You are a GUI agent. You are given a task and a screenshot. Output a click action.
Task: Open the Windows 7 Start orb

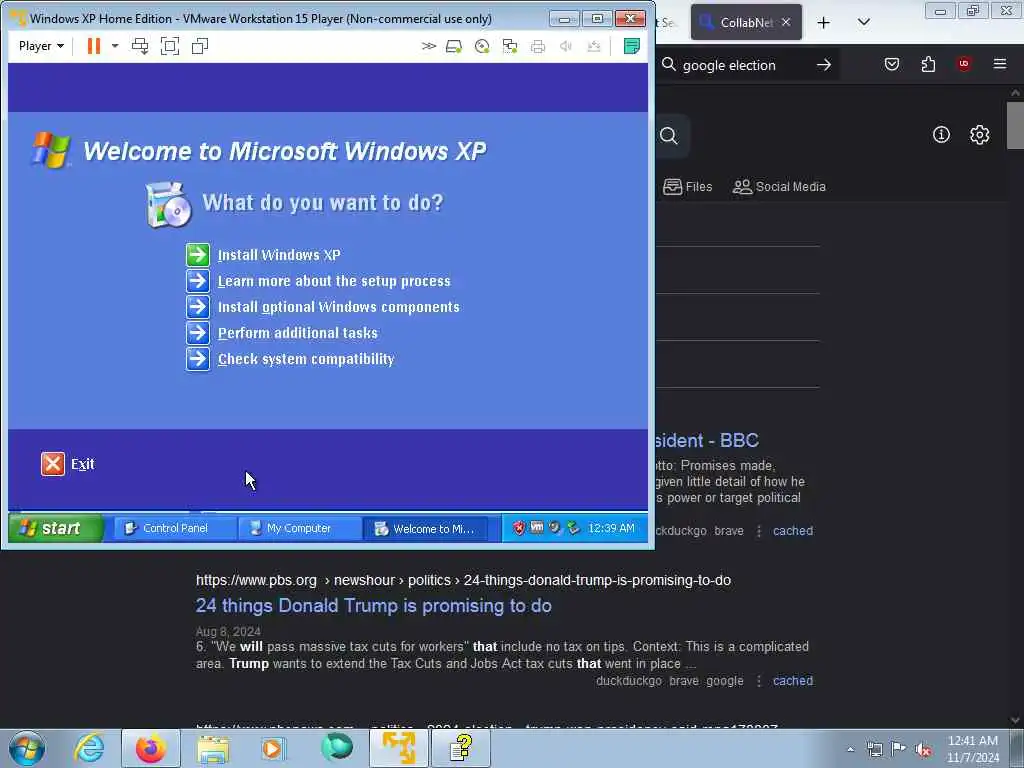point(27,748)
